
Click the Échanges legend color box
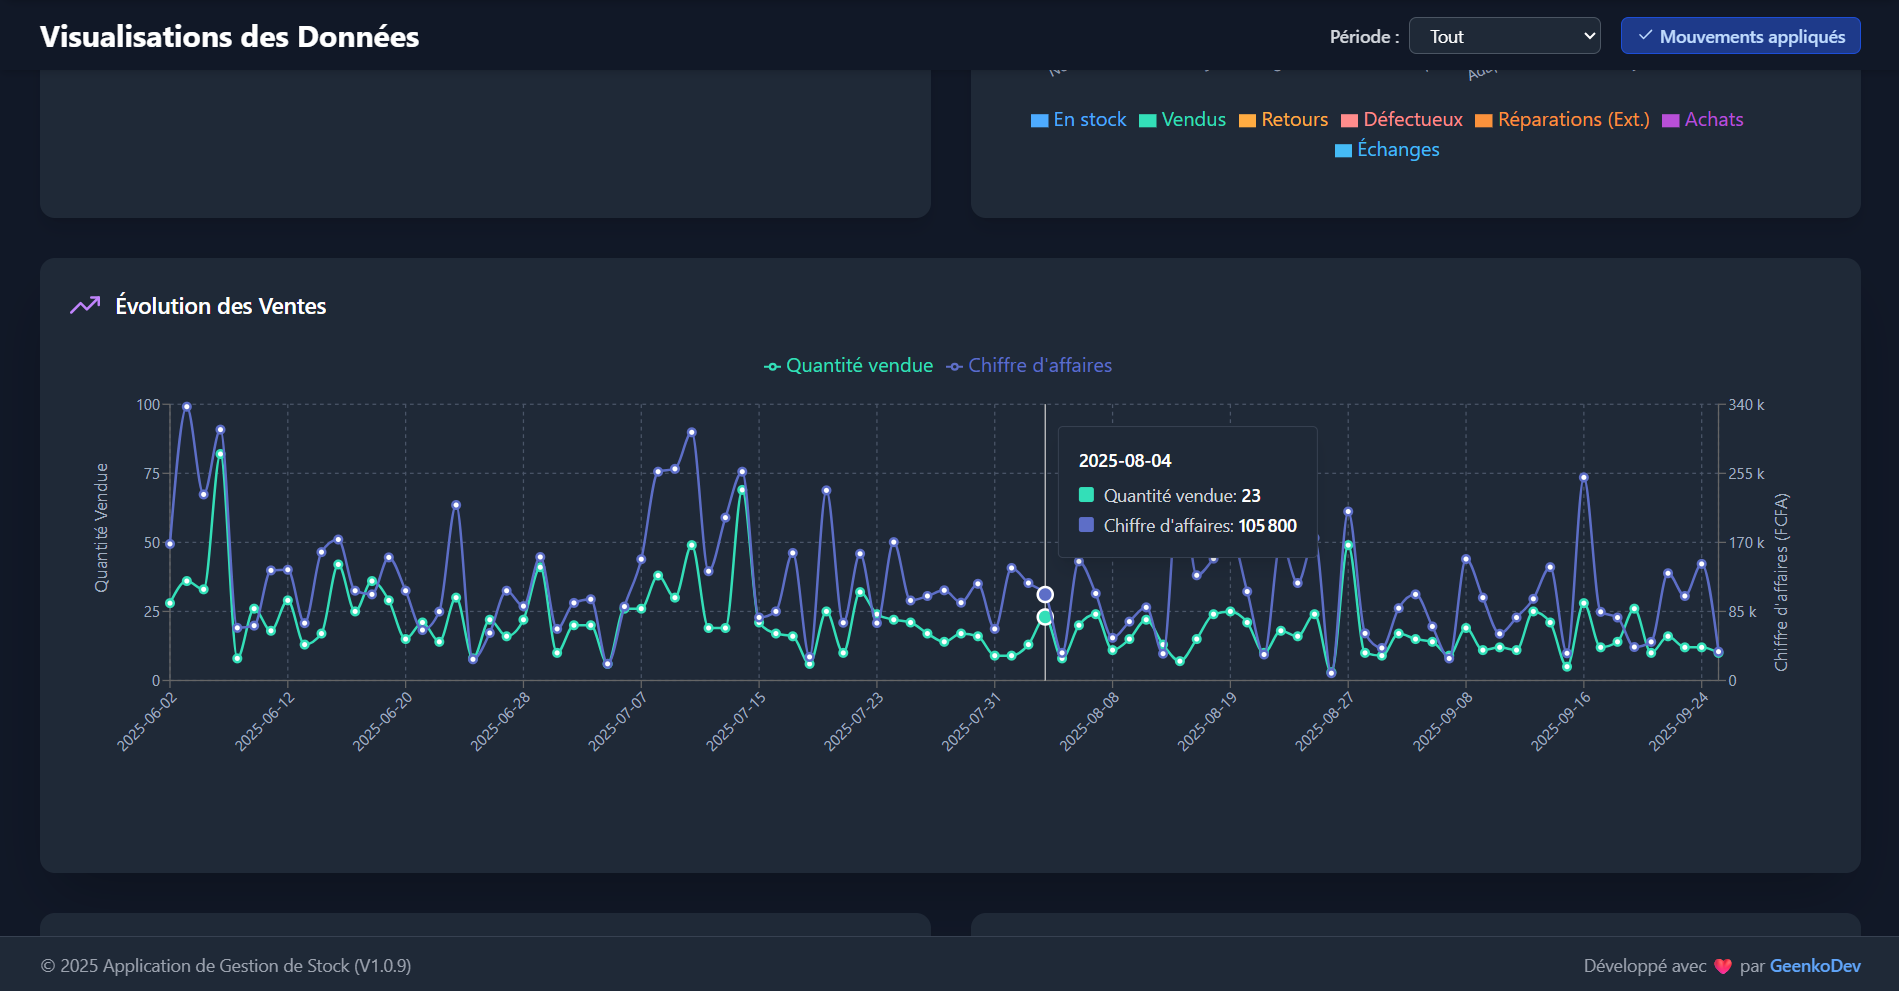click(x=1343, y=151)
